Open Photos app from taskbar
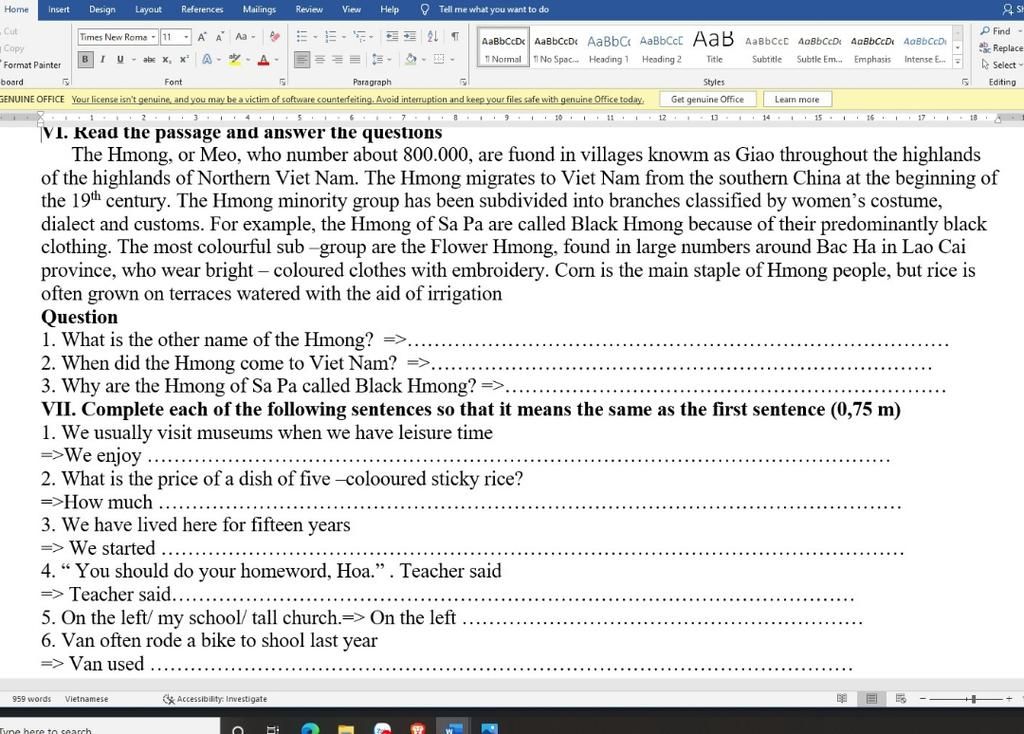This screenshot has height=734, width=1024. [x=489, y=729]
